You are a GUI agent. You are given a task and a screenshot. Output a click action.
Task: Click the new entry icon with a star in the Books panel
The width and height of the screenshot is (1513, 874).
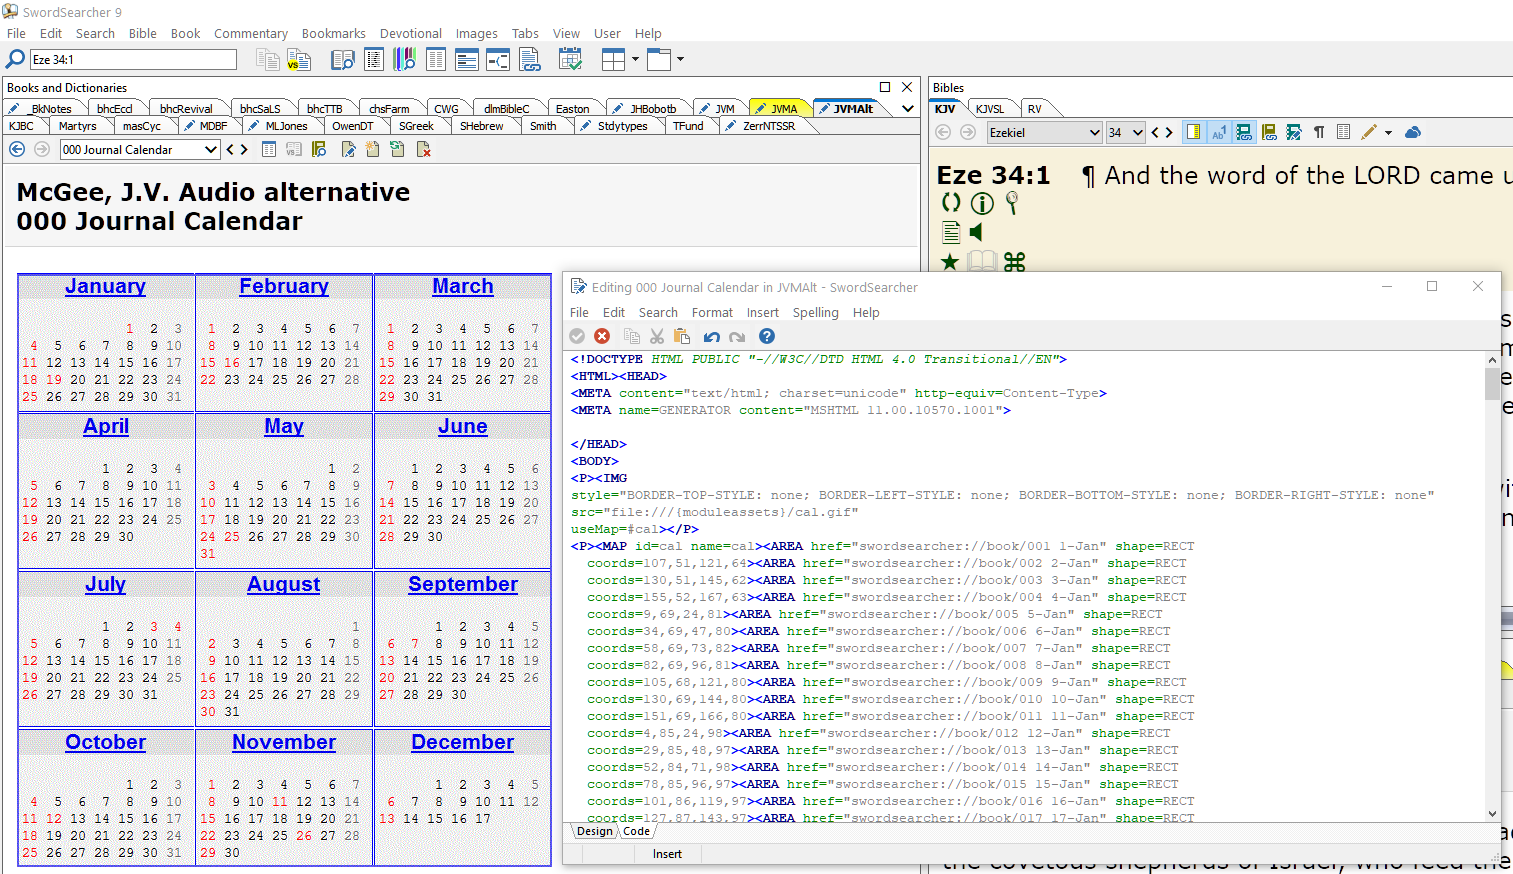coord(372,149)
